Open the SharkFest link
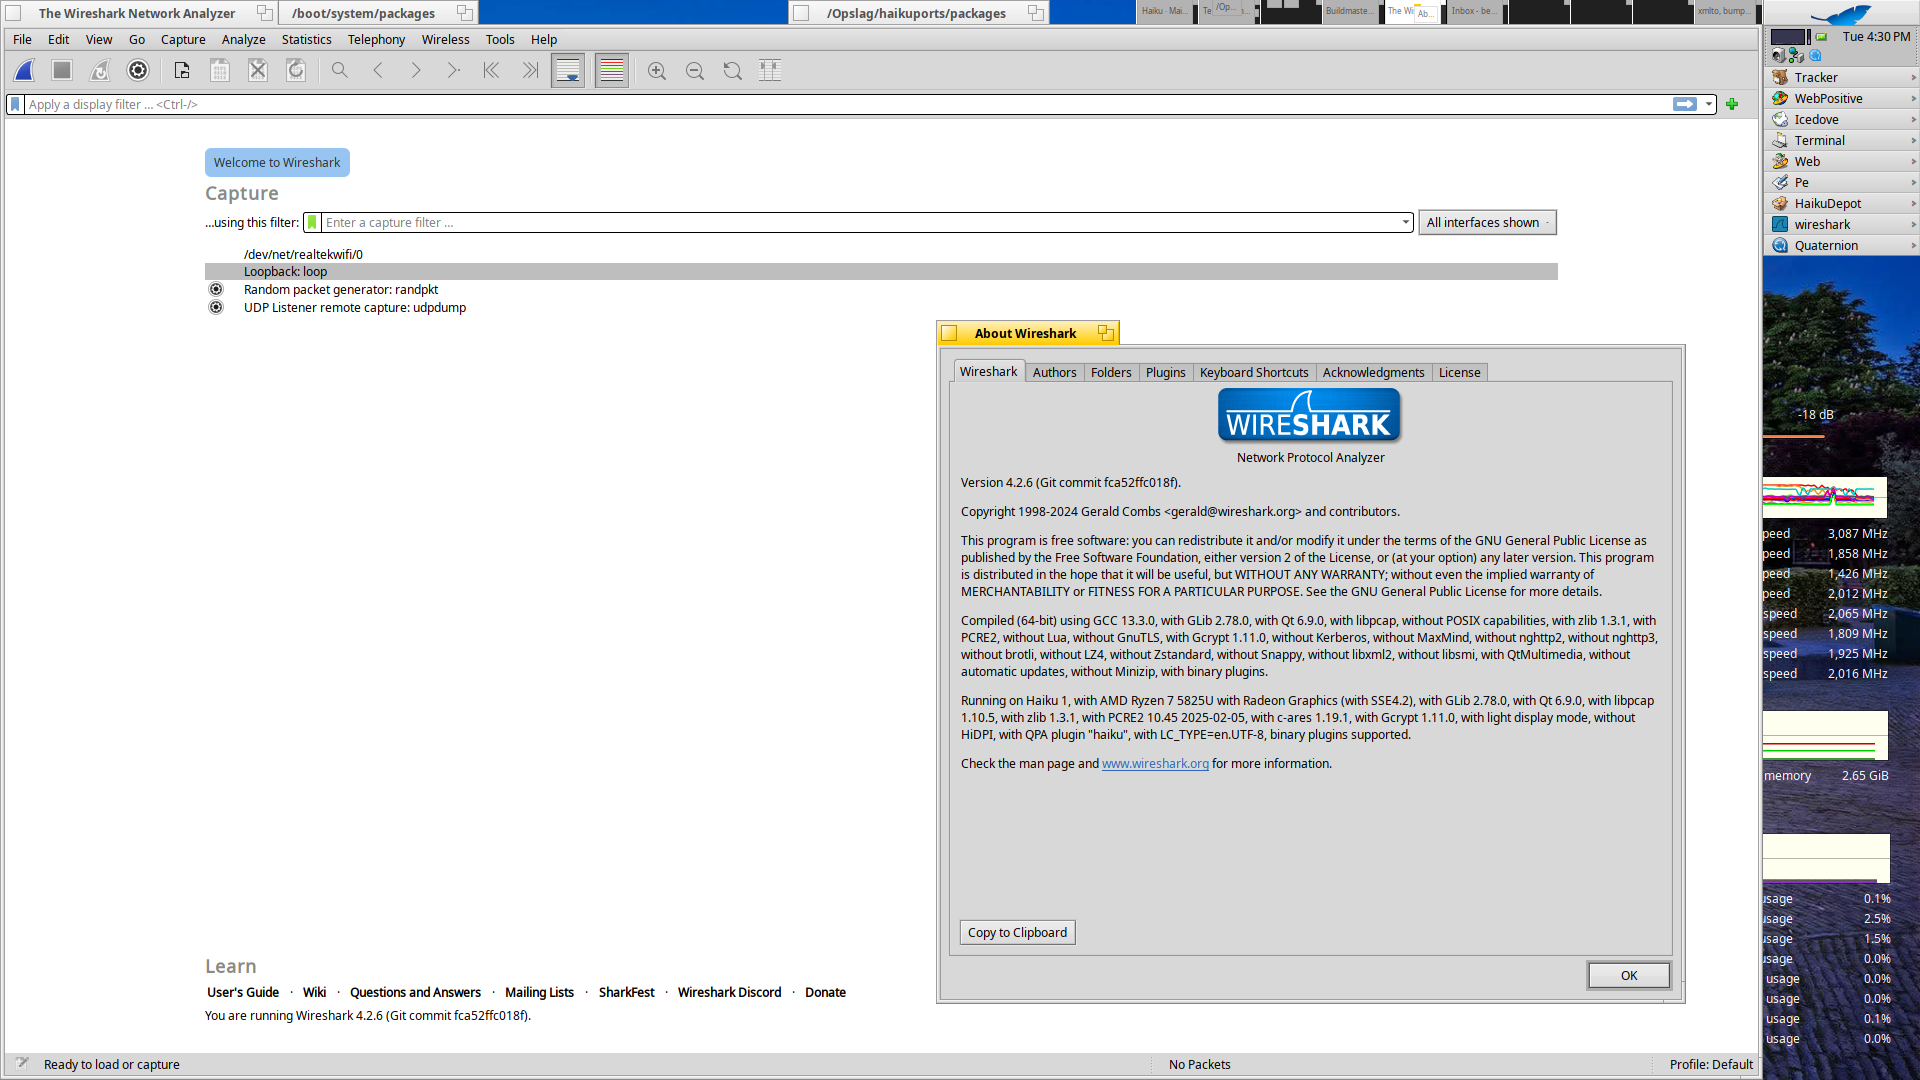This screenshot has width=1920, height=1080. click(x=626, y=992)
